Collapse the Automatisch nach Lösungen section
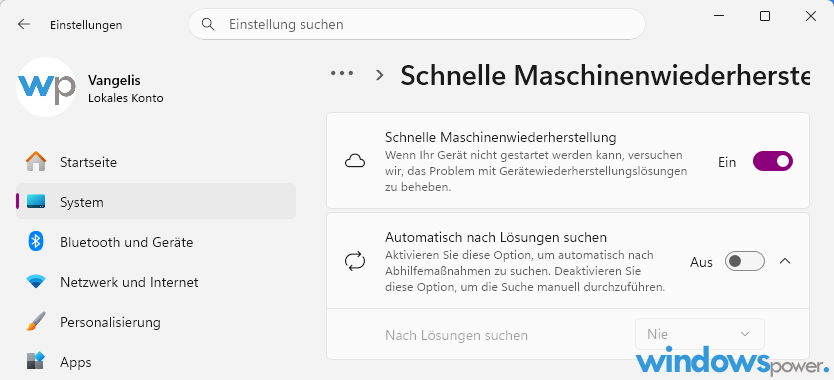 point(785,261)
